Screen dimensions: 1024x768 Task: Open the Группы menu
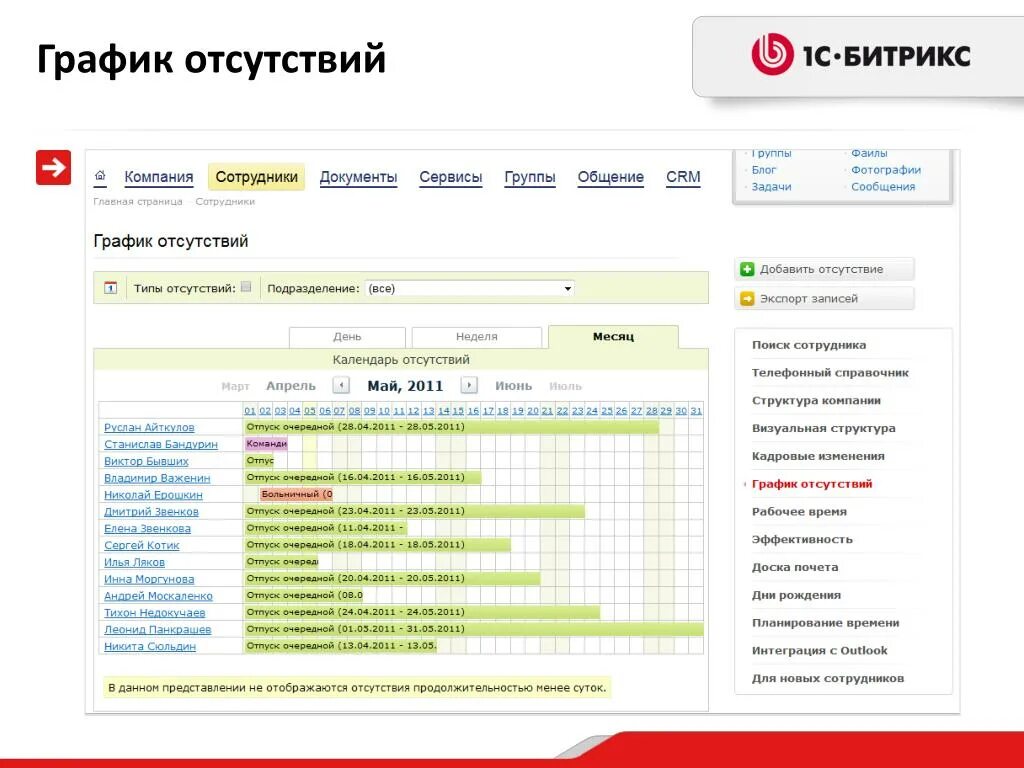pos(530,177)
